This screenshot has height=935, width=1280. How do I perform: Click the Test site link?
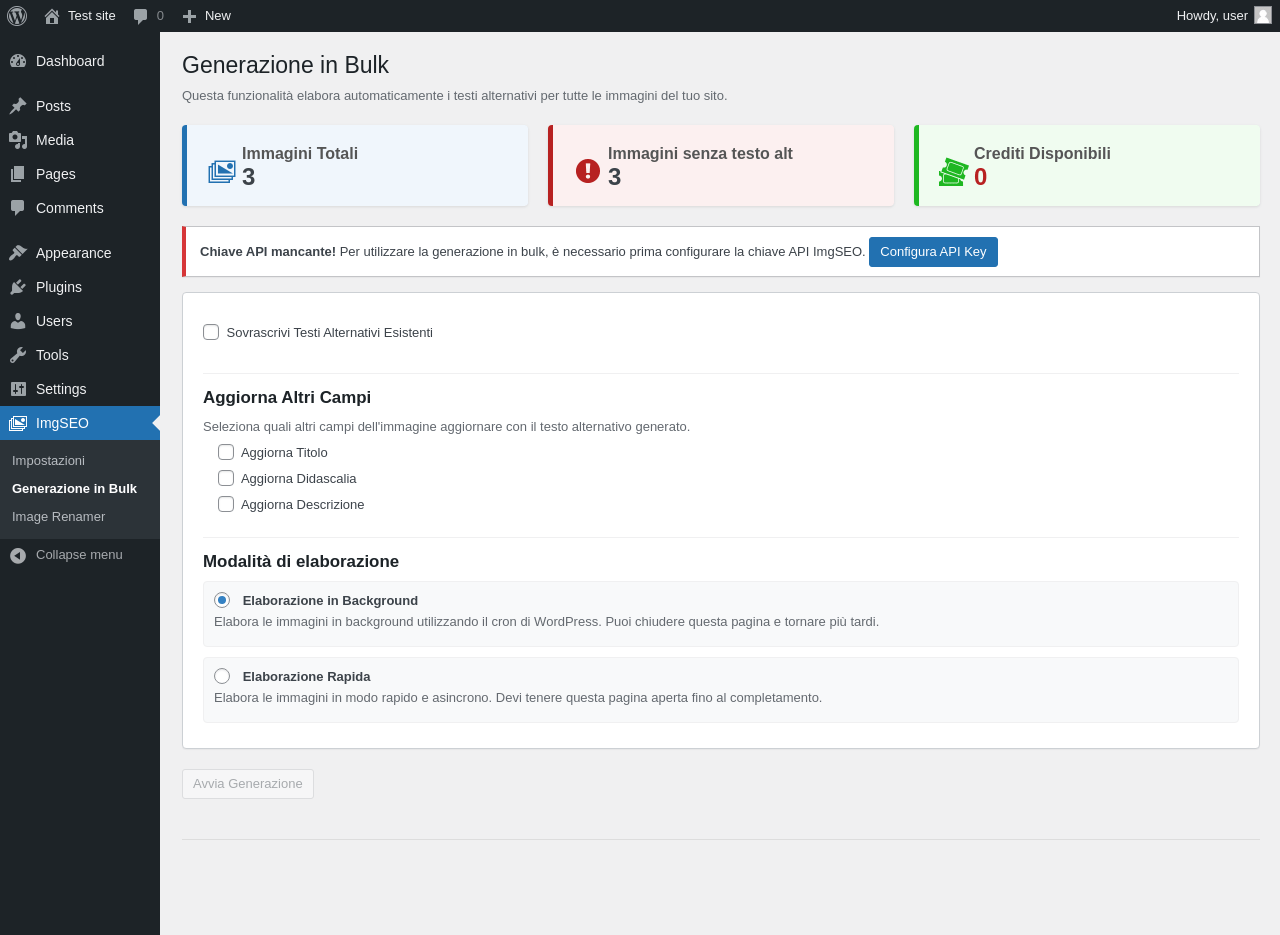92,16
